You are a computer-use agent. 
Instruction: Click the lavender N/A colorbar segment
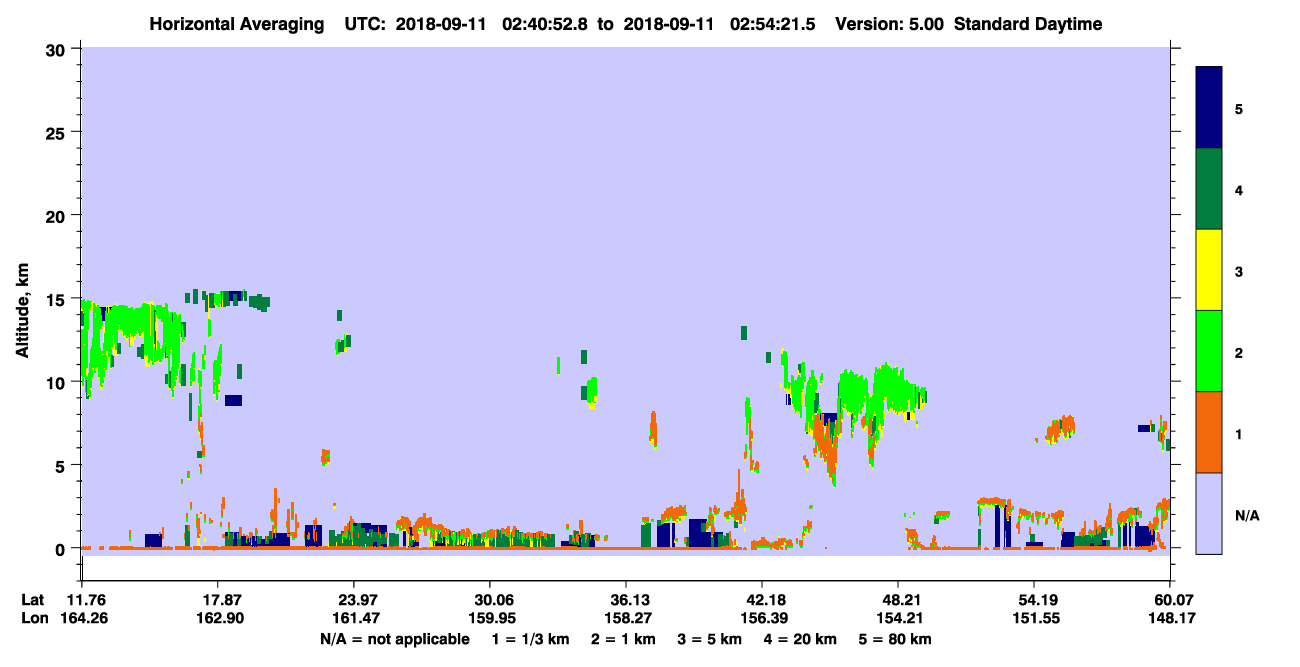coord(1209,513)
